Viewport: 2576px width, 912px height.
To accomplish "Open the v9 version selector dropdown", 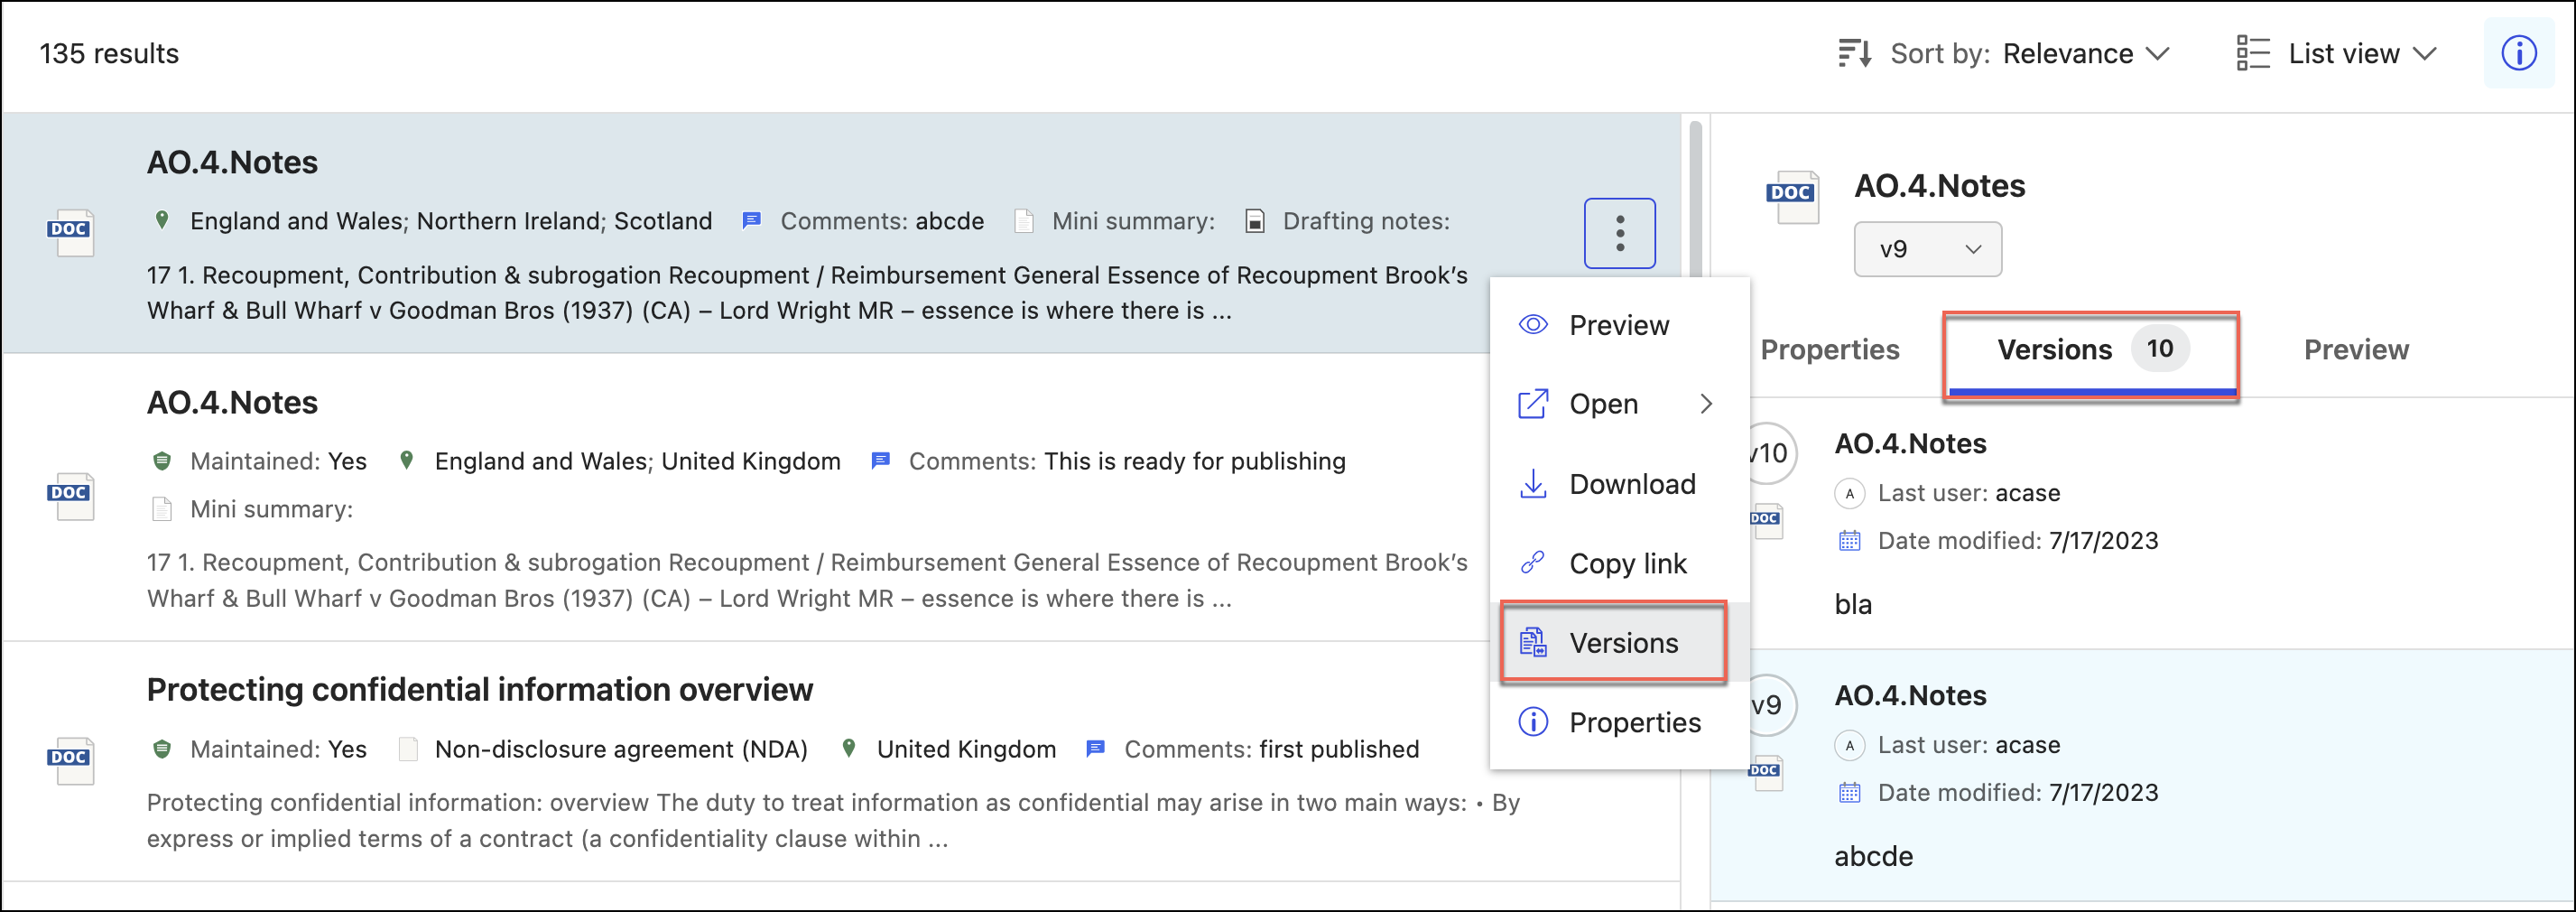I will click(1927, 249).
